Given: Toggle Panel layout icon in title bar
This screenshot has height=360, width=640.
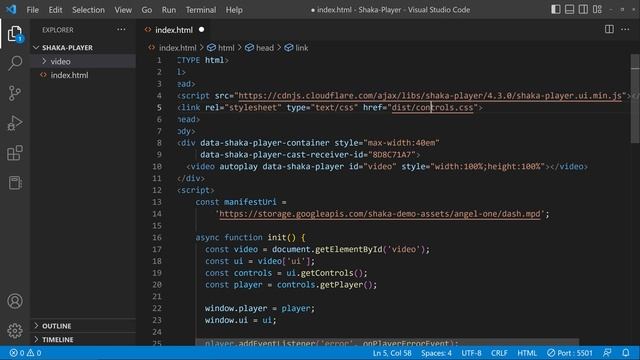Looking at the screenshot, I should pyautogui.click(x=569, y=9).
